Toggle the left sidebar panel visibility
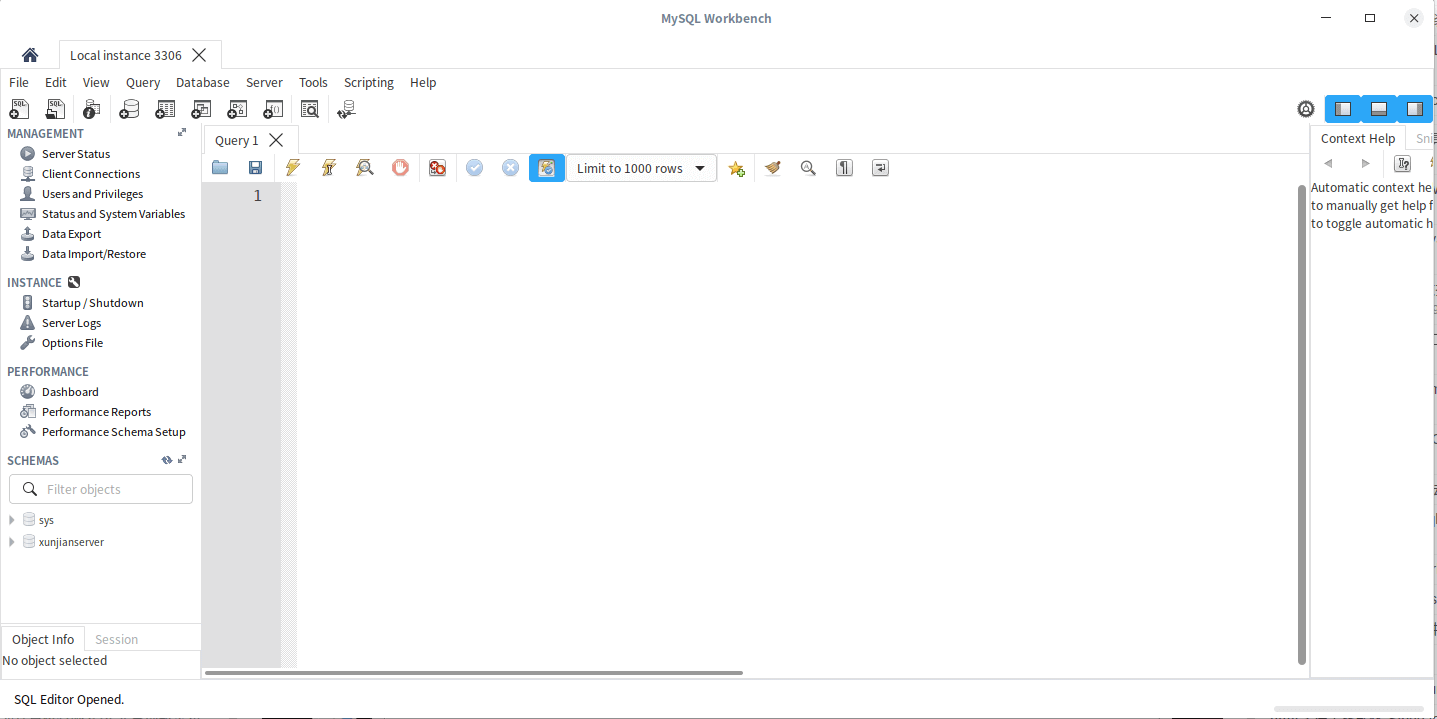 pos(1343,109)
